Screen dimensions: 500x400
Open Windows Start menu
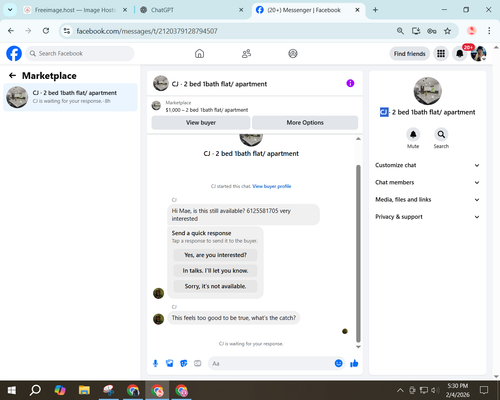(12, 390)
